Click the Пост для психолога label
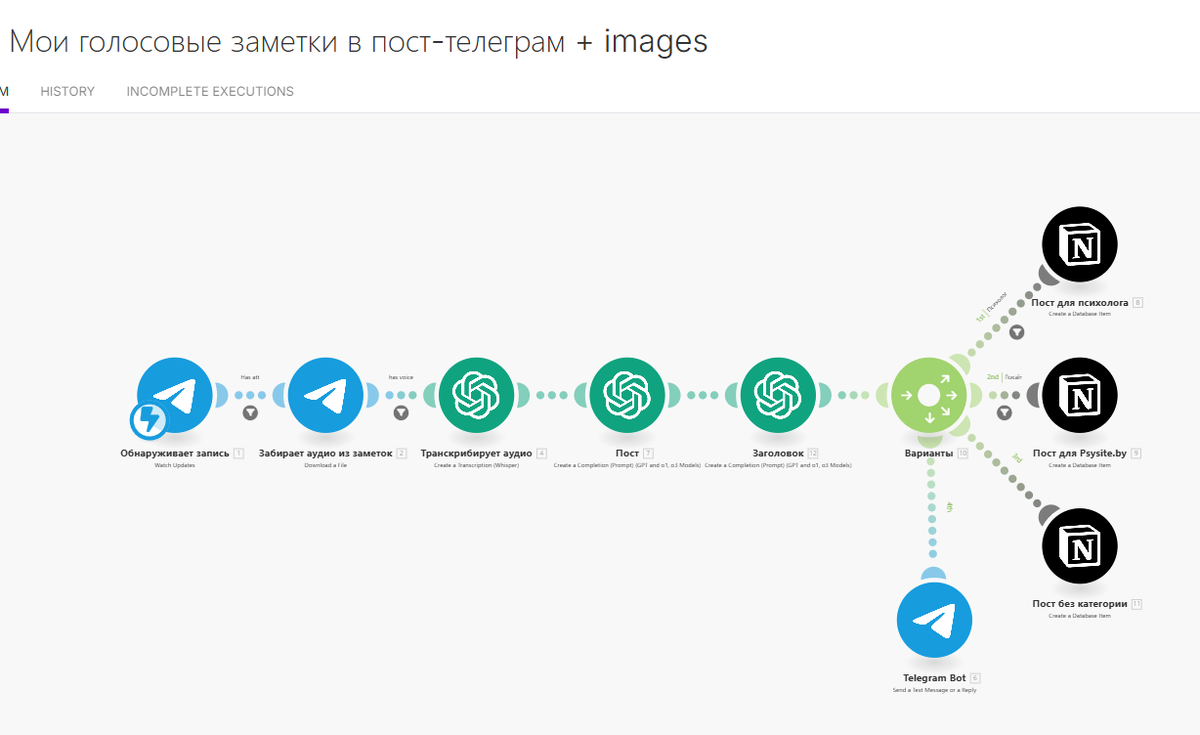The height and width of the screenshot is (735, 1200). tap(1080, 302)
